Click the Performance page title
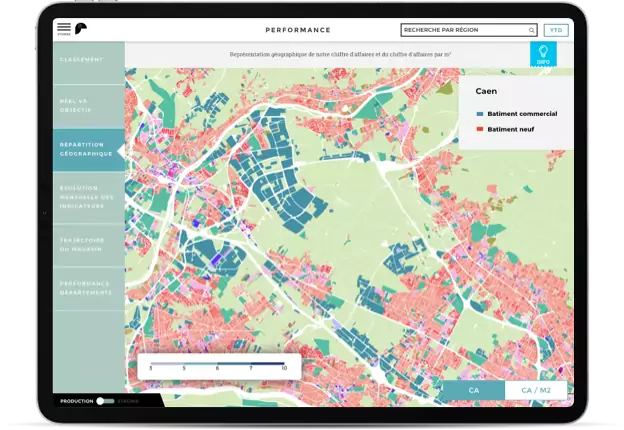624x430 pixels. pyautogui.click(x=297, y=30)
